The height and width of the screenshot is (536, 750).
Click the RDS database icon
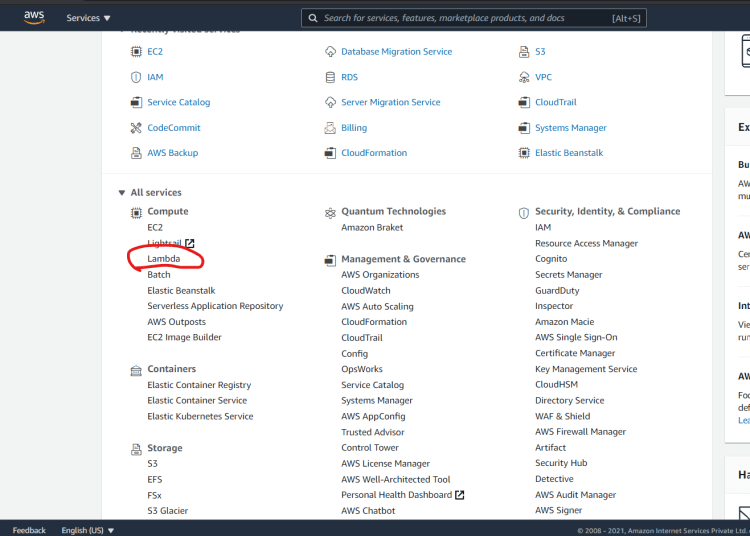330,77
